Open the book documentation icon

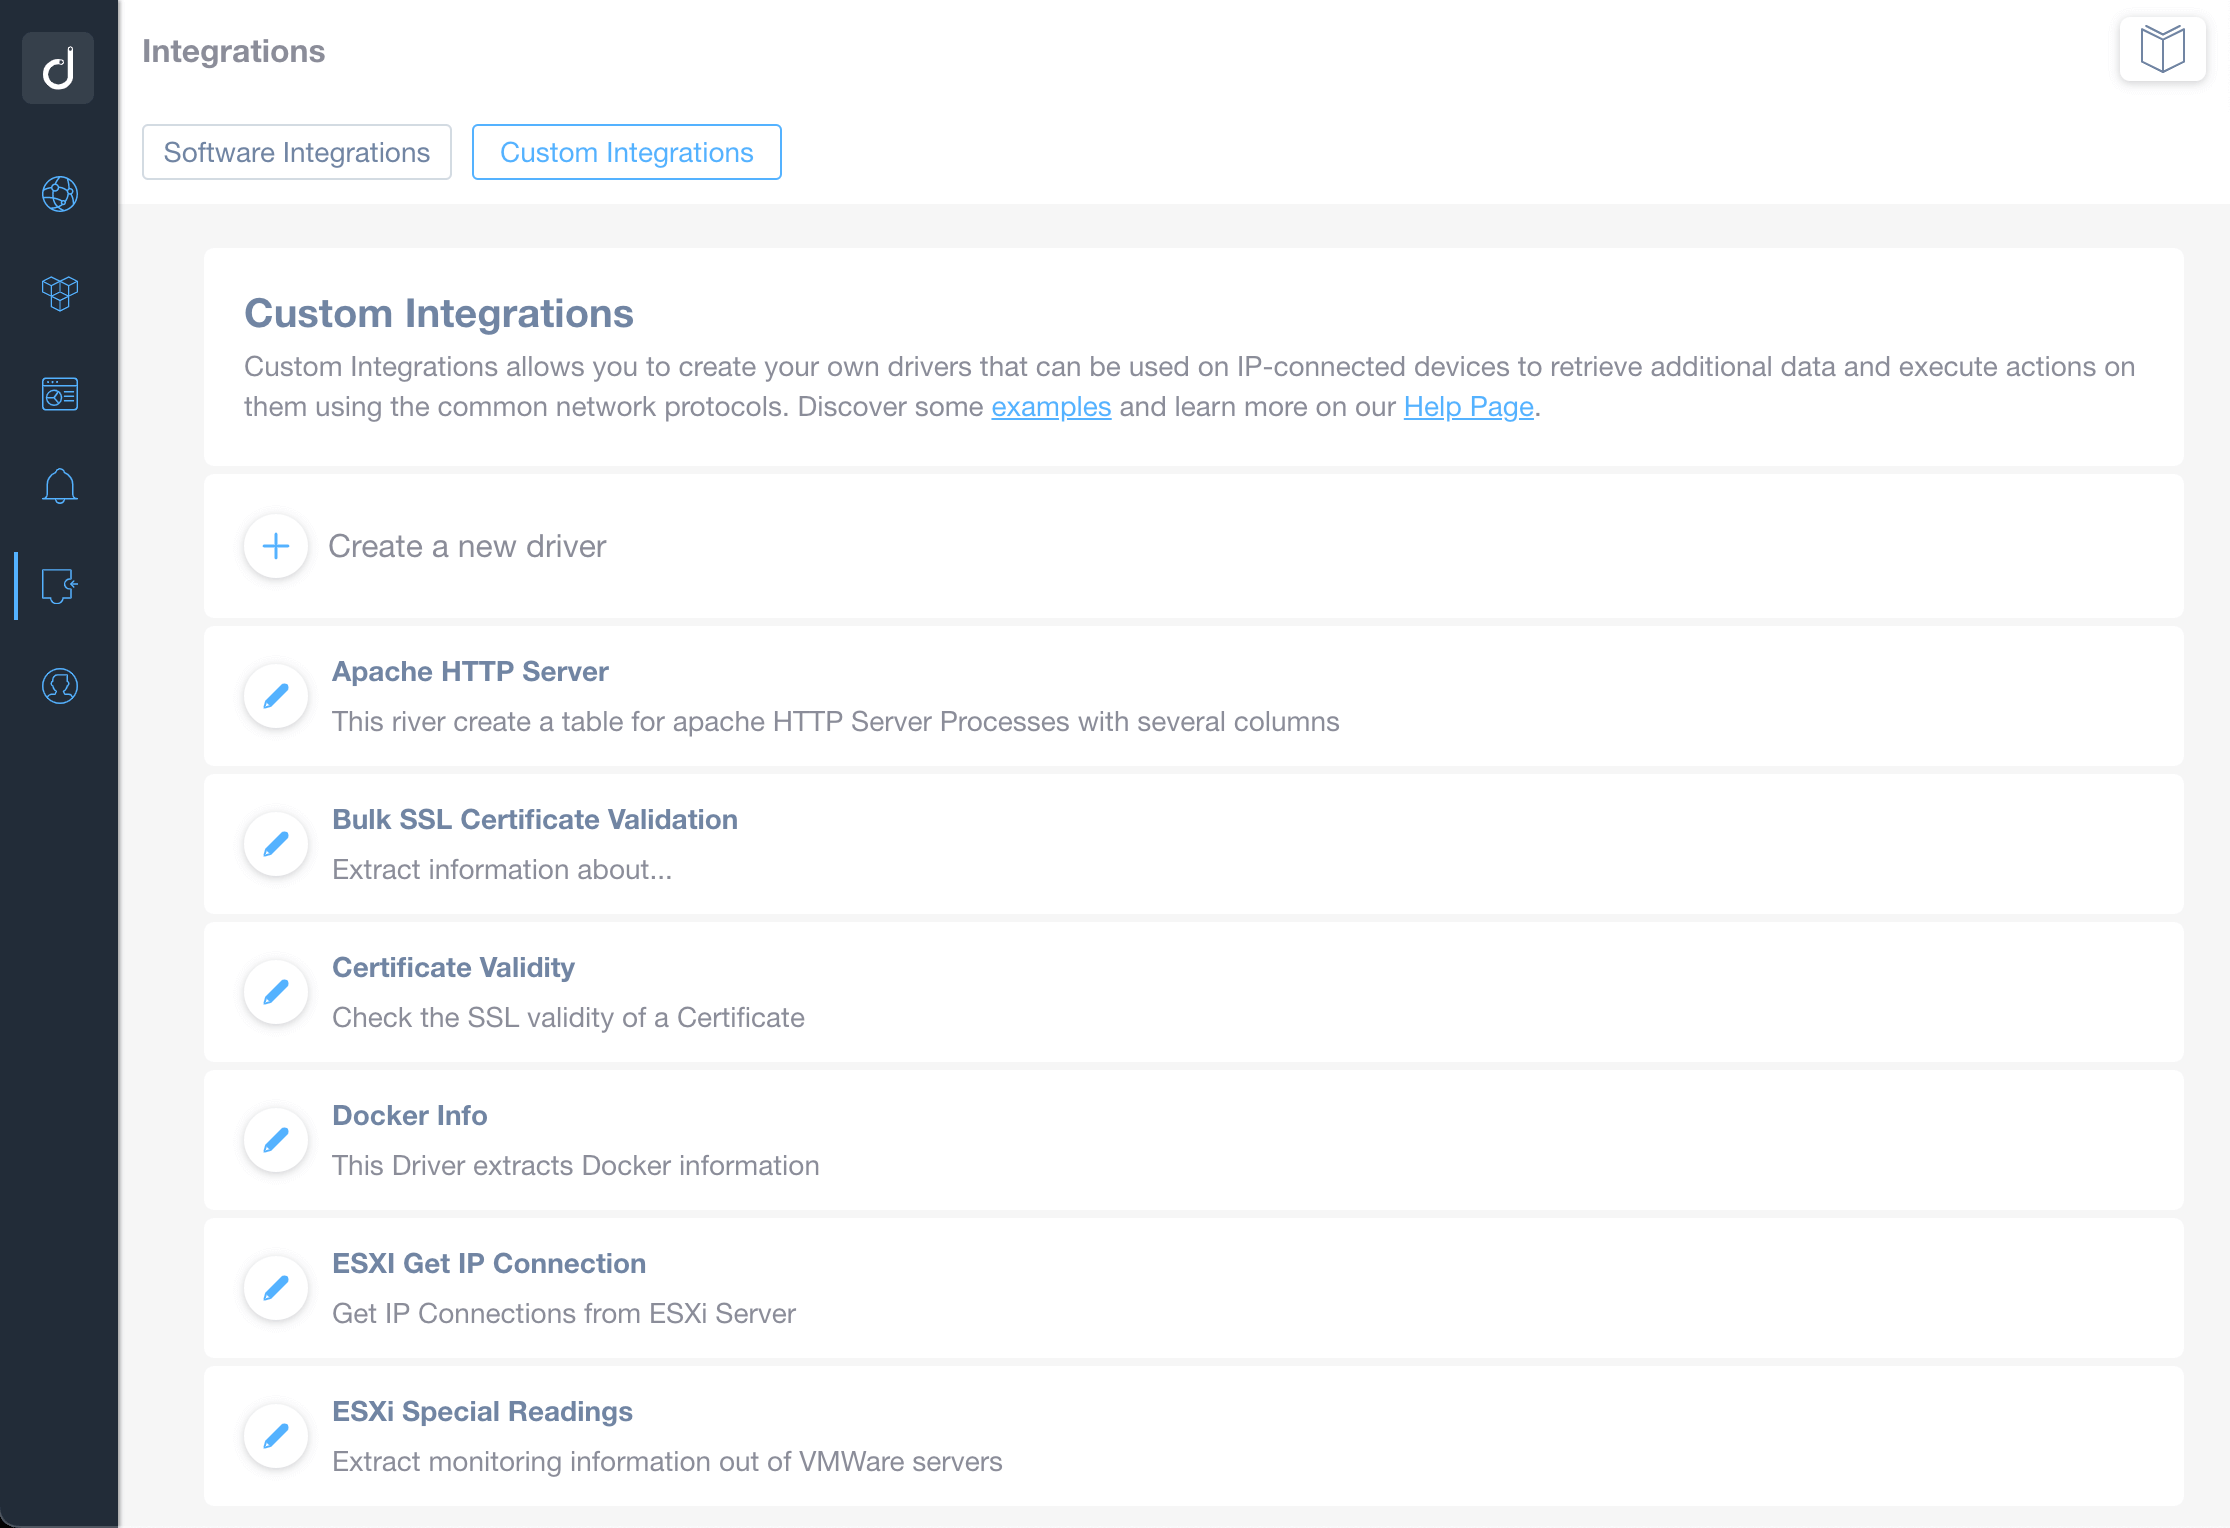pyautogui.click(x=2162, y=49)
